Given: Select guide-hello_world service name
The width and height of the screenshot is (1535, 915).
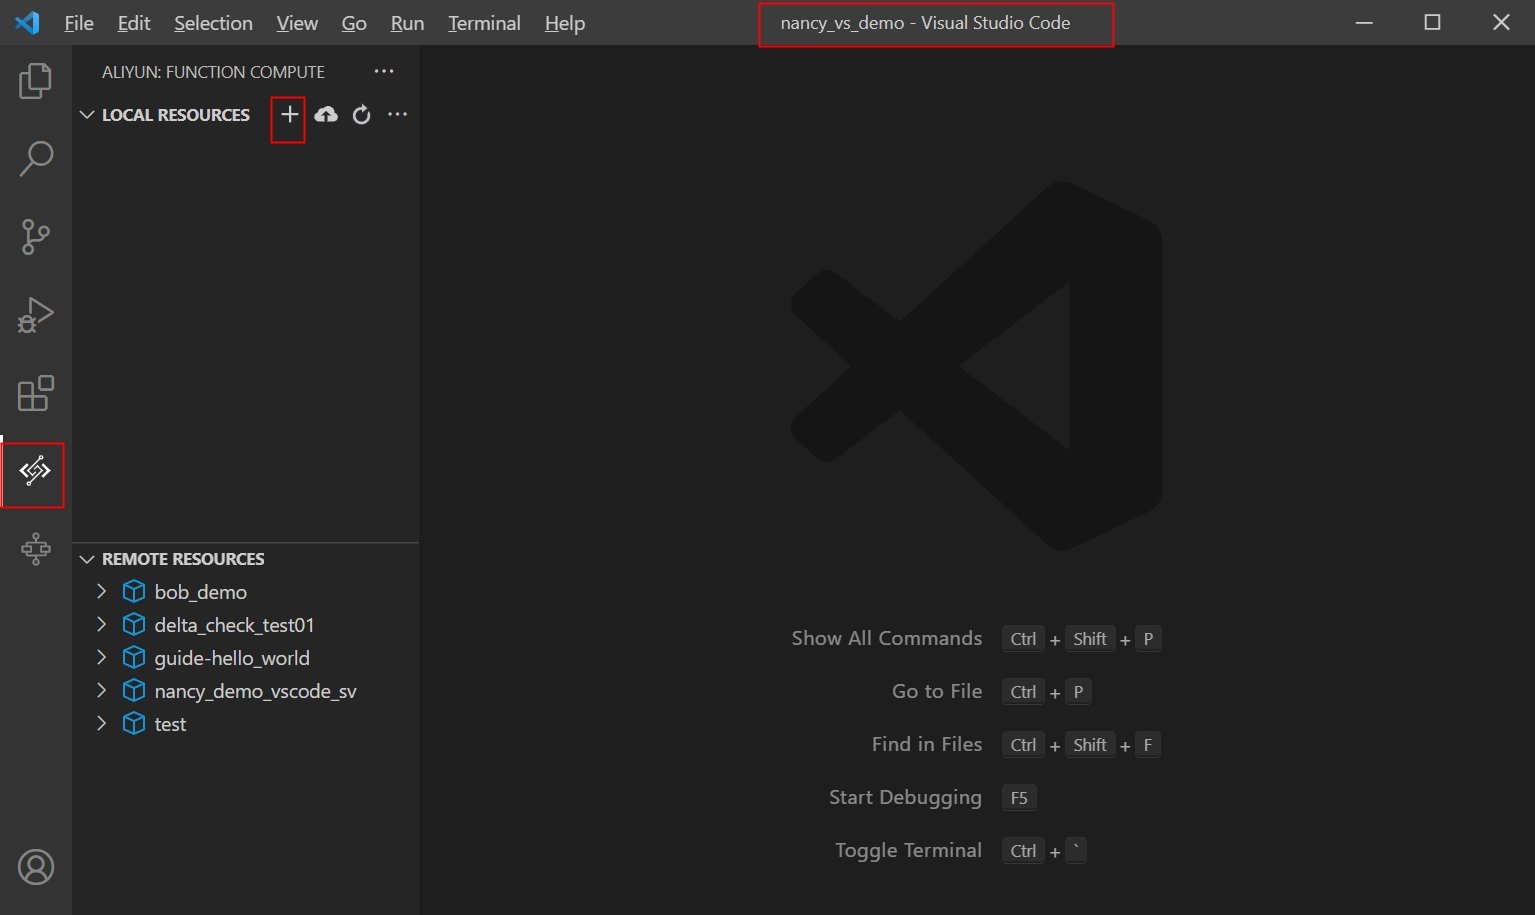Looking at the screenshot, I should click(x=232, y=658).
